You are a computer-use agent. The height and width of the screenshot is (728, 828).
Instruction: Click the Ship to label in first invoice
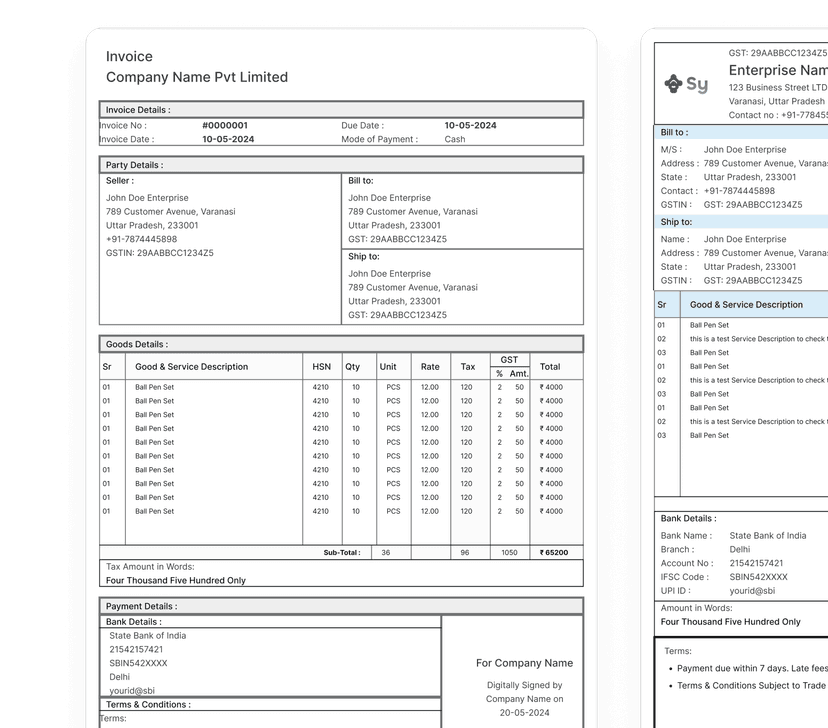coord(364,257)
